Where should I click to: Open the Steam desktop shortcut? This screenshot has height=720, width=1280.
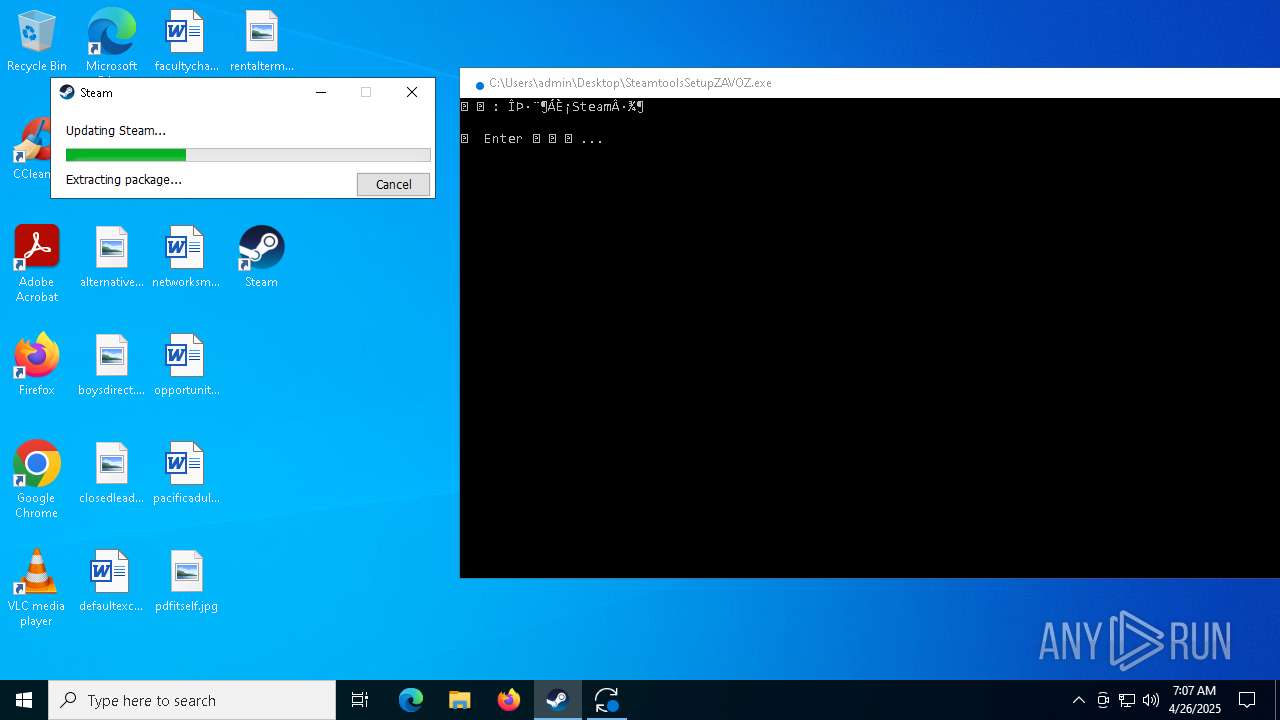[261, 257]
